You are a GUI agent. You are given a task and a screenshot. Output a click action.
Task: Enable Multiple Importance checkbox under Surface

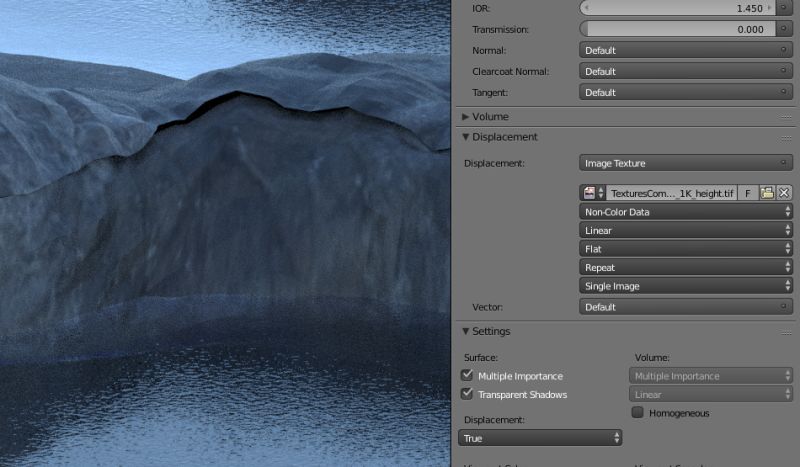467,375
